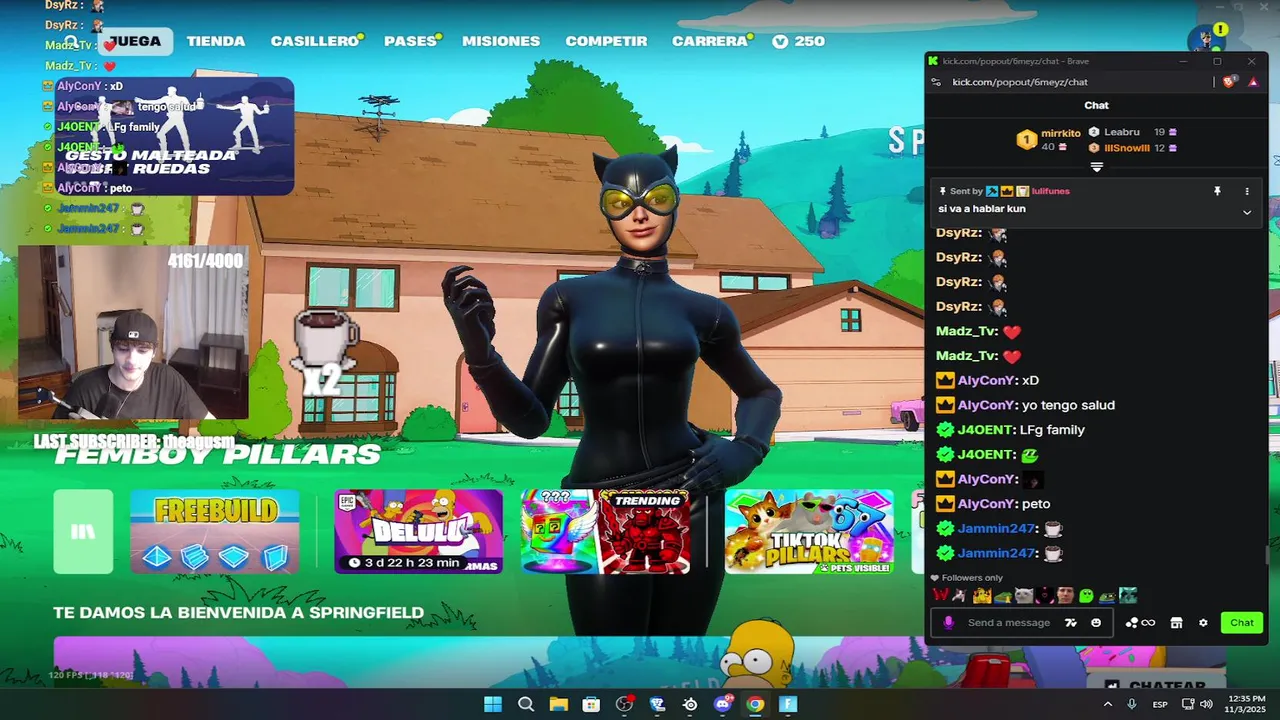The image size is (1280, 720).
Task: Open the channel points icon beside infinity
Action: click(x=1132, y=622)
